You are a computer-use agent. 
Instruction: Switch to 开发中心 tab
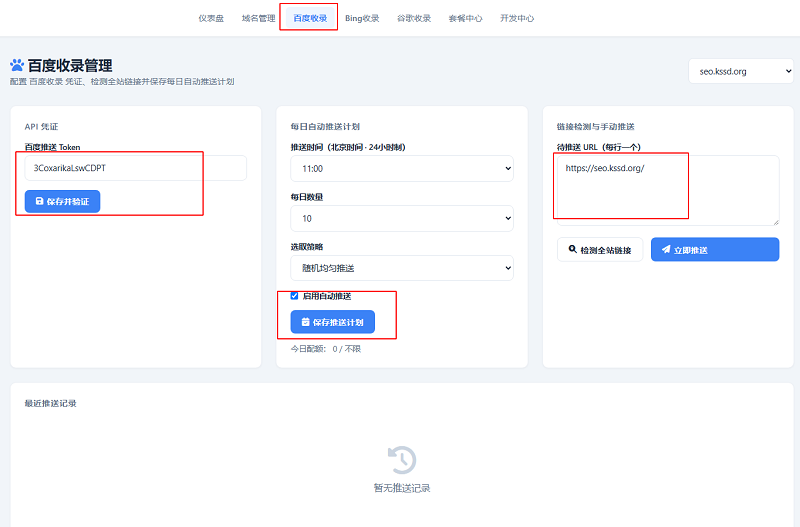tap(517, 18)
